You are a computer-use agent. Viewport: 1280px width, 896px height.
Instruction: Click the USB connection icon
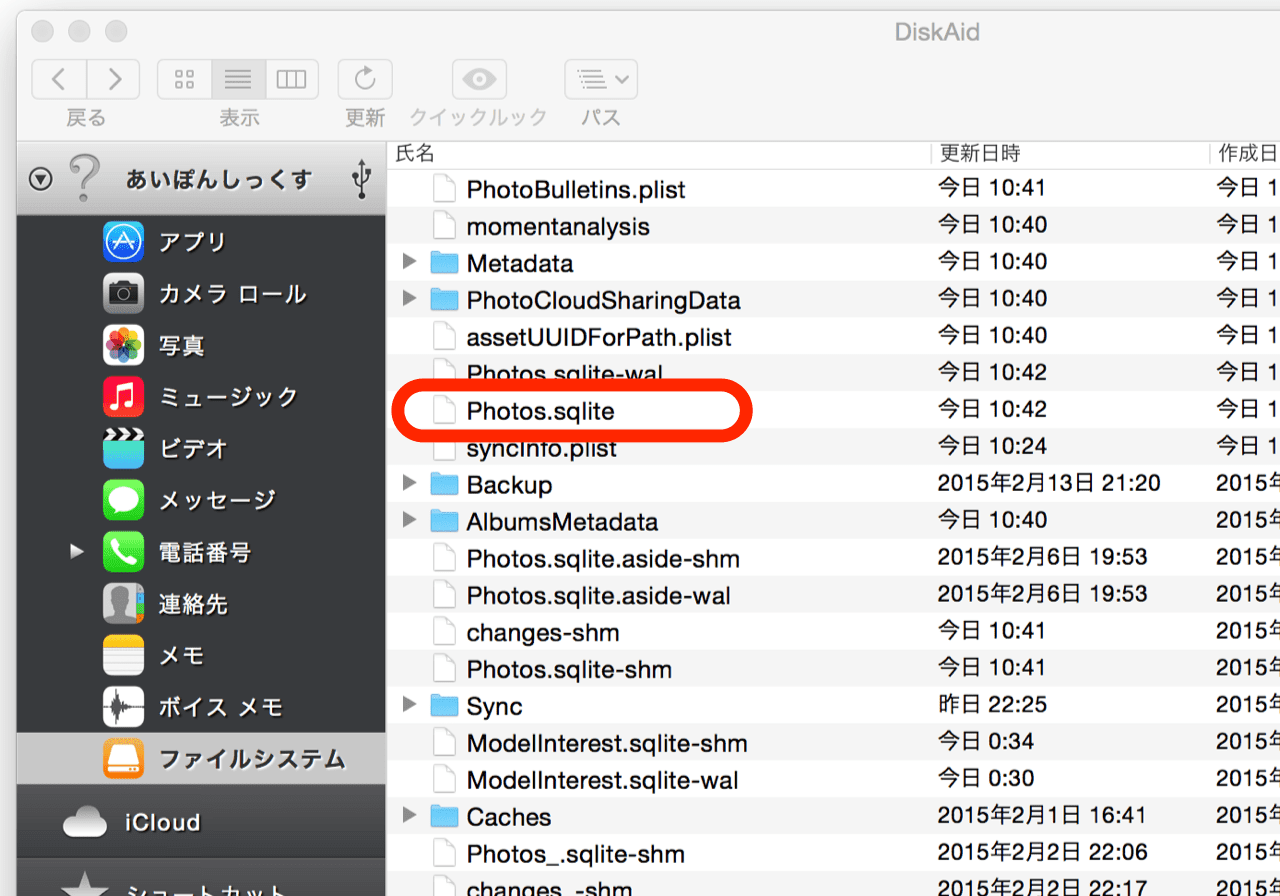[x=362, y=180]
